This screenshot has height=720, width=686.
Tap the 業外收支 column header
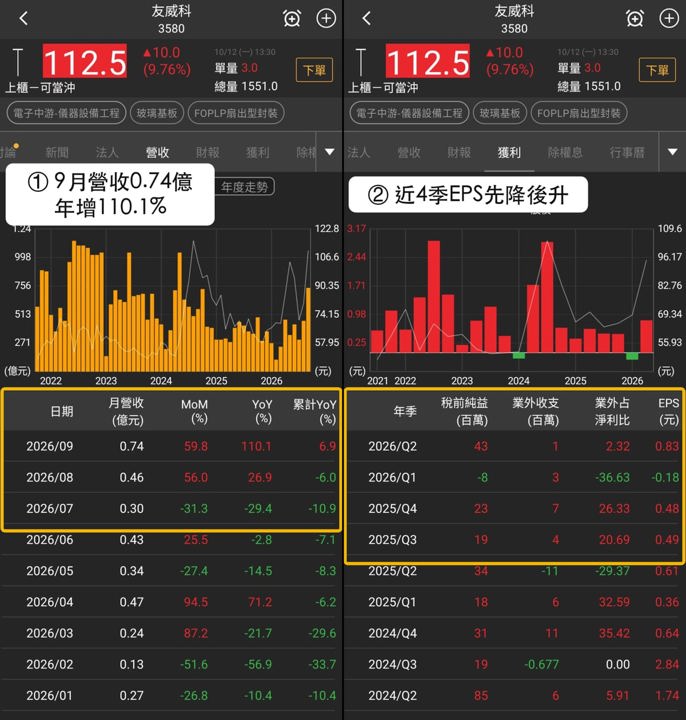[x=536, y=411]
